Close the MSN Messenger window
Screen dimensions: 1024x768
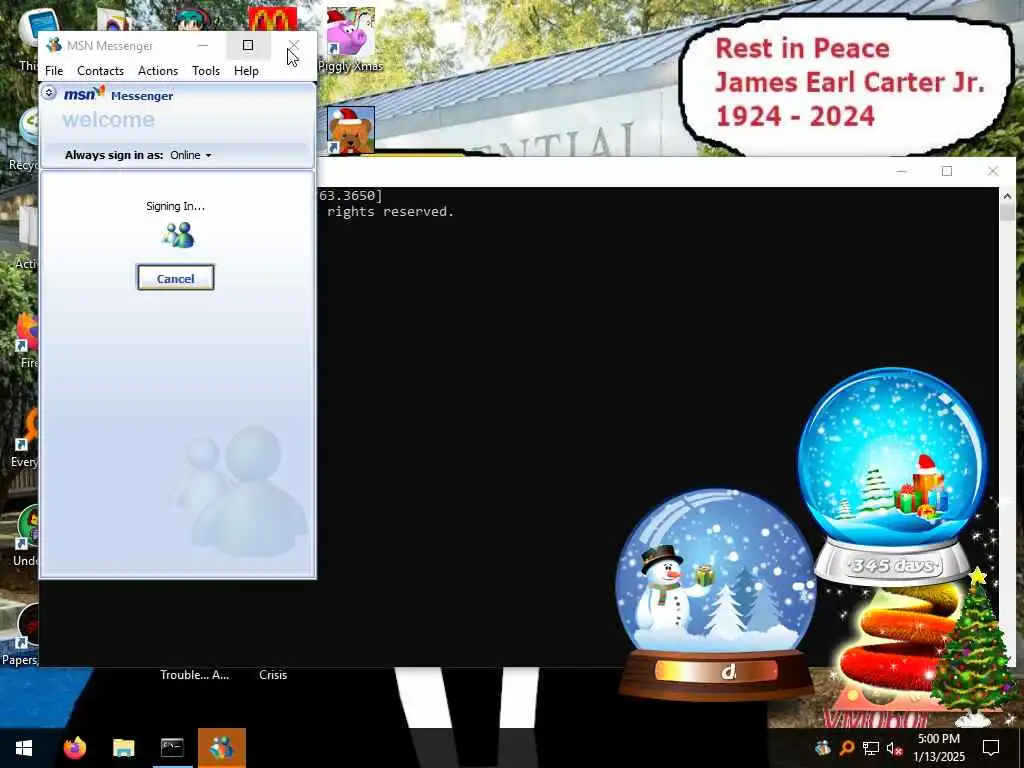click(x=293, y=45)
